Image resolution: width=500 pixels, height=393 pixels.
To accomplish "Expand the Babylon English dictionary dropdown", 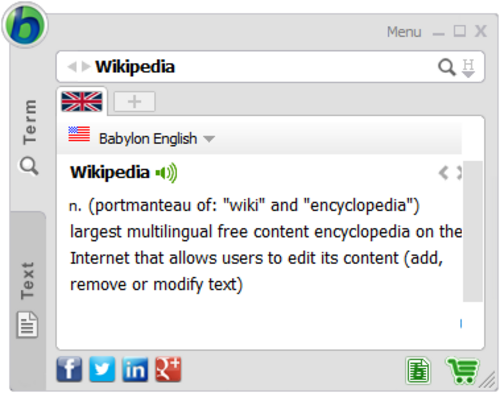I will click(x=209, y=139).
